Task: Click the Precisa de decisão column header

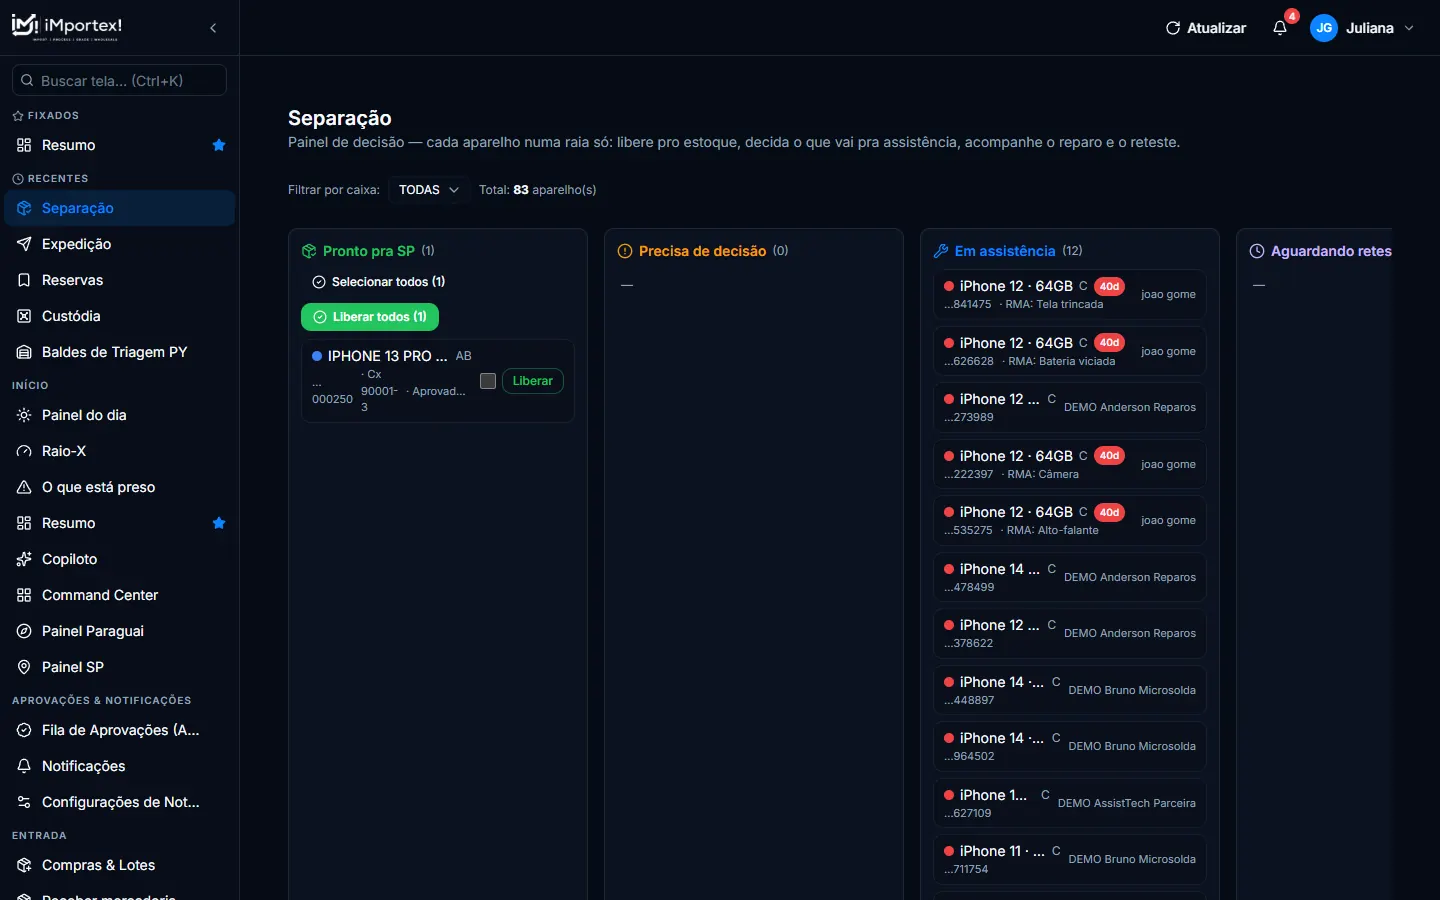Action: coord(703,251)
